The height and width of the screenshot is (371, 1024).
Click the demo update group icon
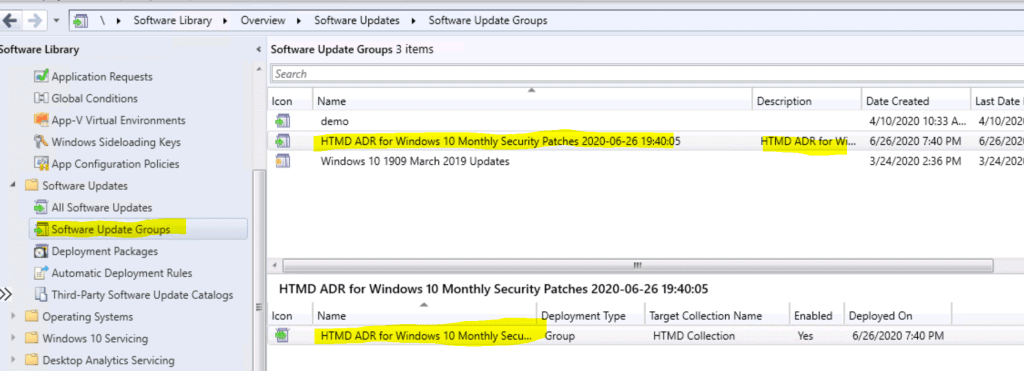[x=283, y=121]
